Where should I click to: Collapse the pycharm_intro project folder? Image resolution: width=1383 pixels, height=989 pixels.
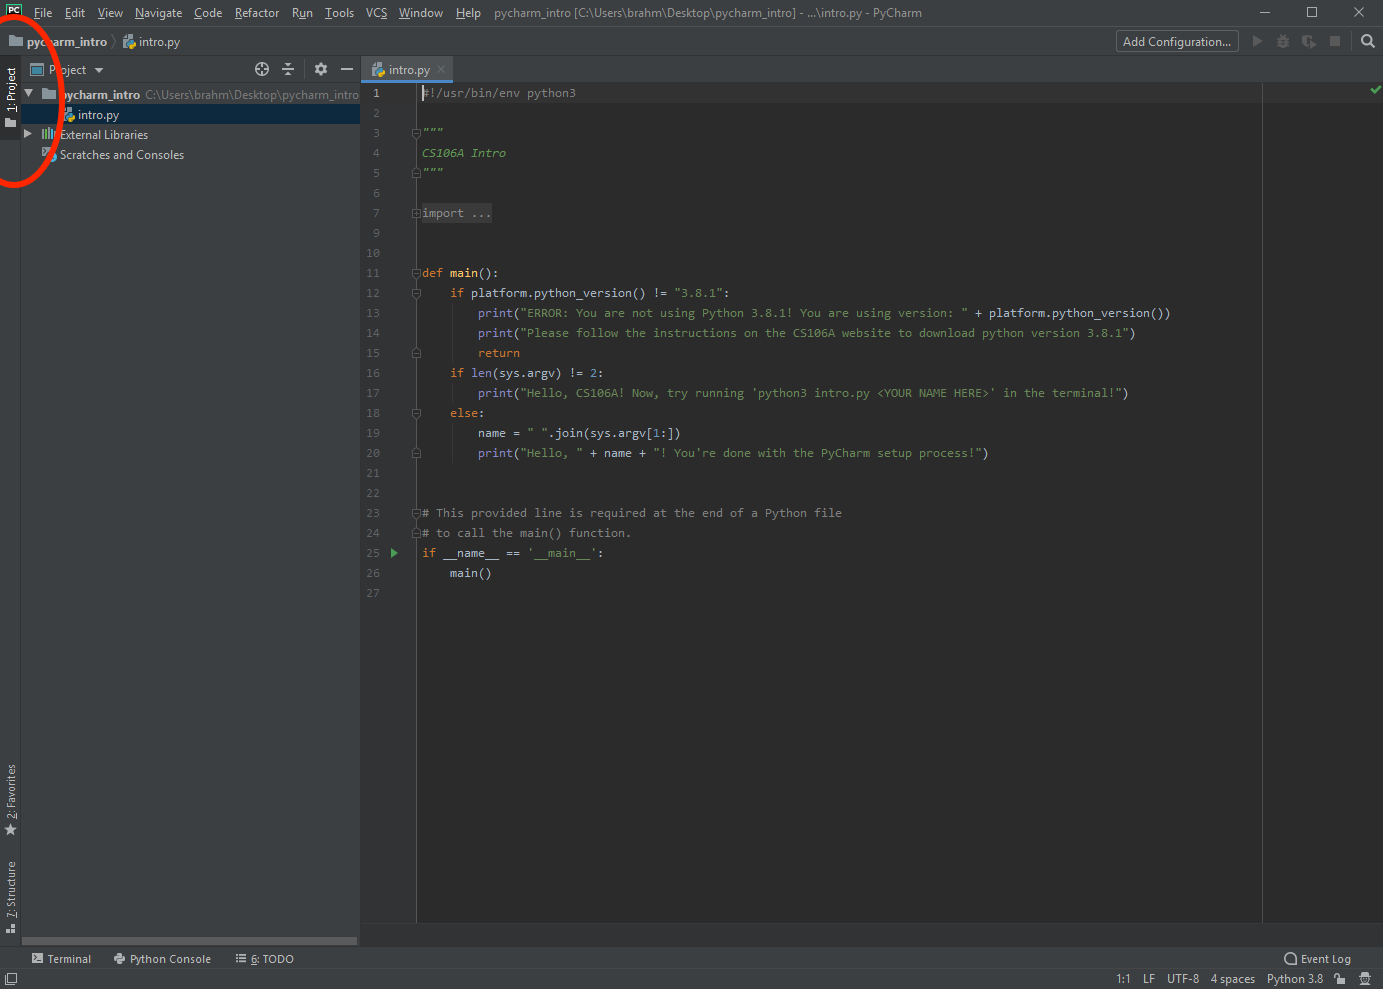(x=26, y=94)
